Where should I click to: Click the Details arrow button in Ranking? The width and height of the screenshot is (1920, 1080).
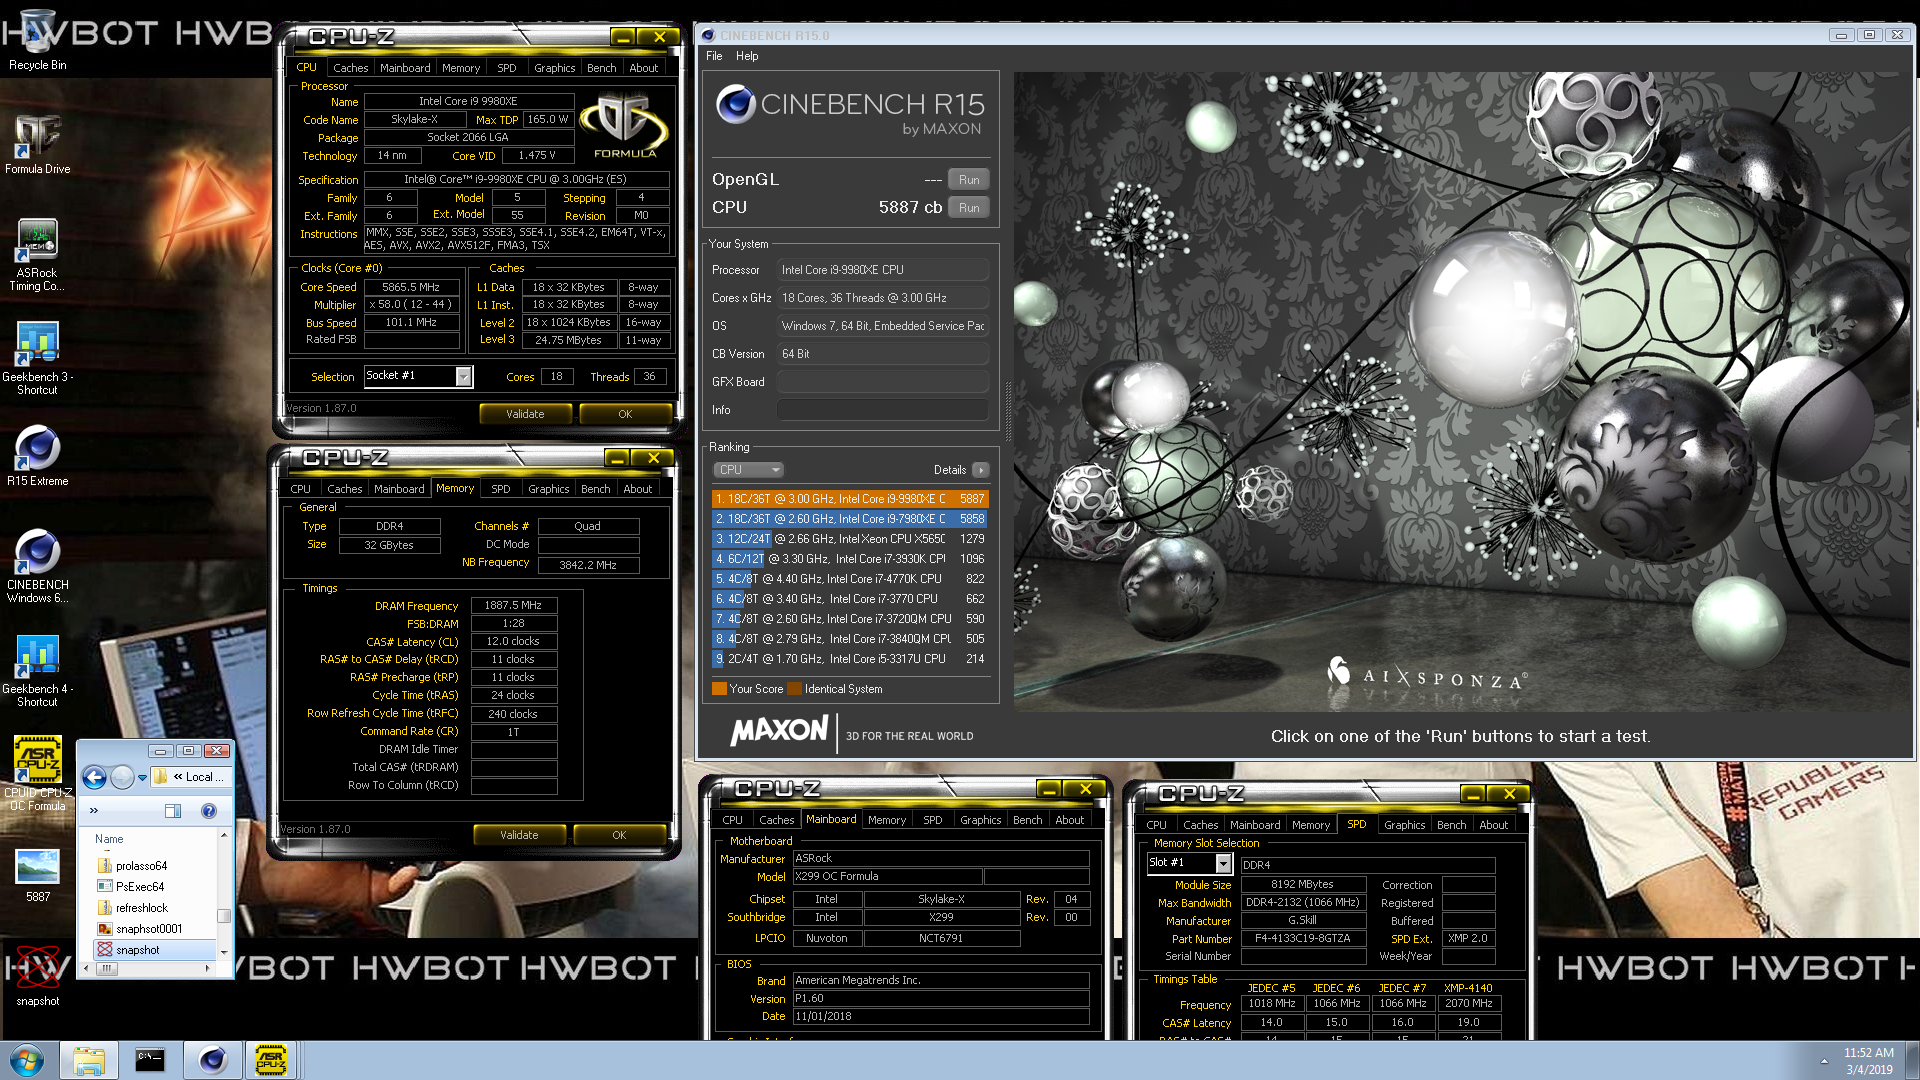(x=981, y=470)
